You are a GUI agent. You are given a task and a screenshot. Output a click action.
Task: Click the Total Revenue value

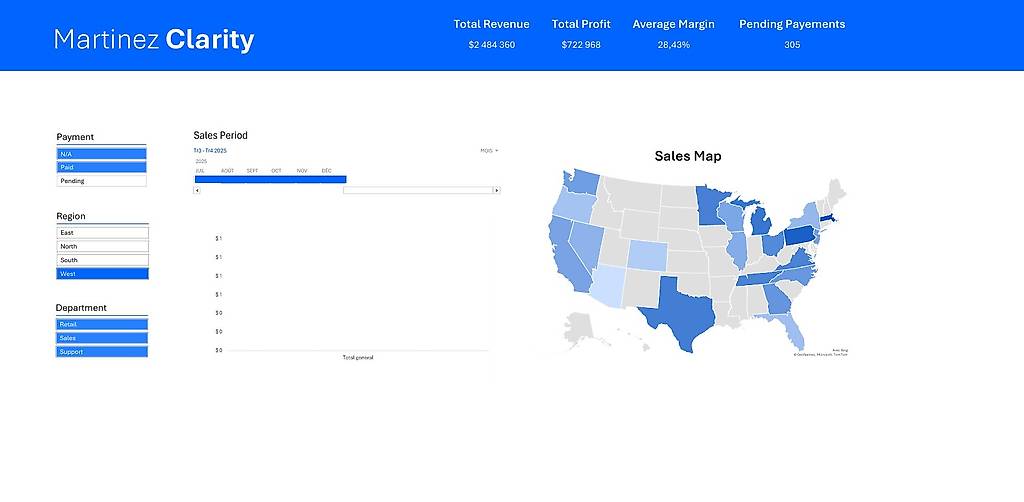(x=492, y=45)
